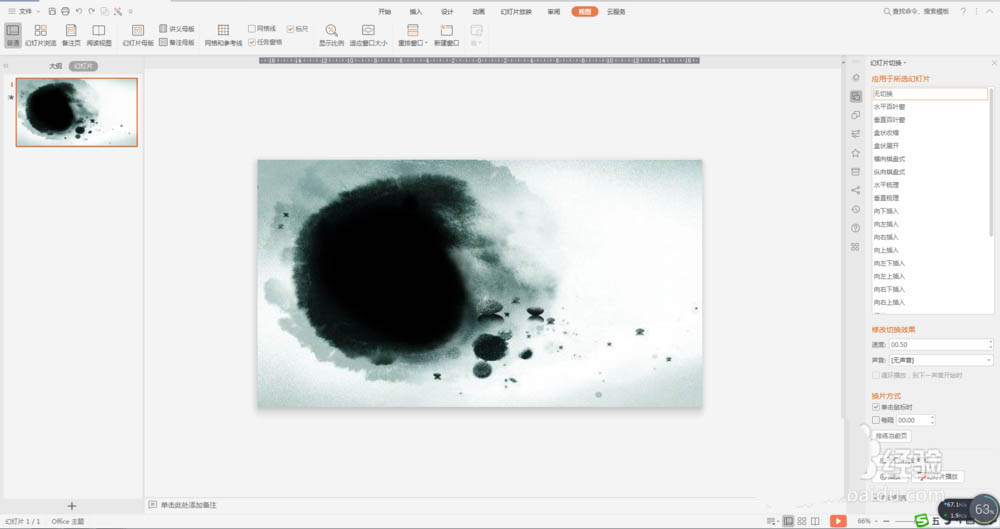Open the Slide Master (幻灯片母版)

(x=138, y=35)
